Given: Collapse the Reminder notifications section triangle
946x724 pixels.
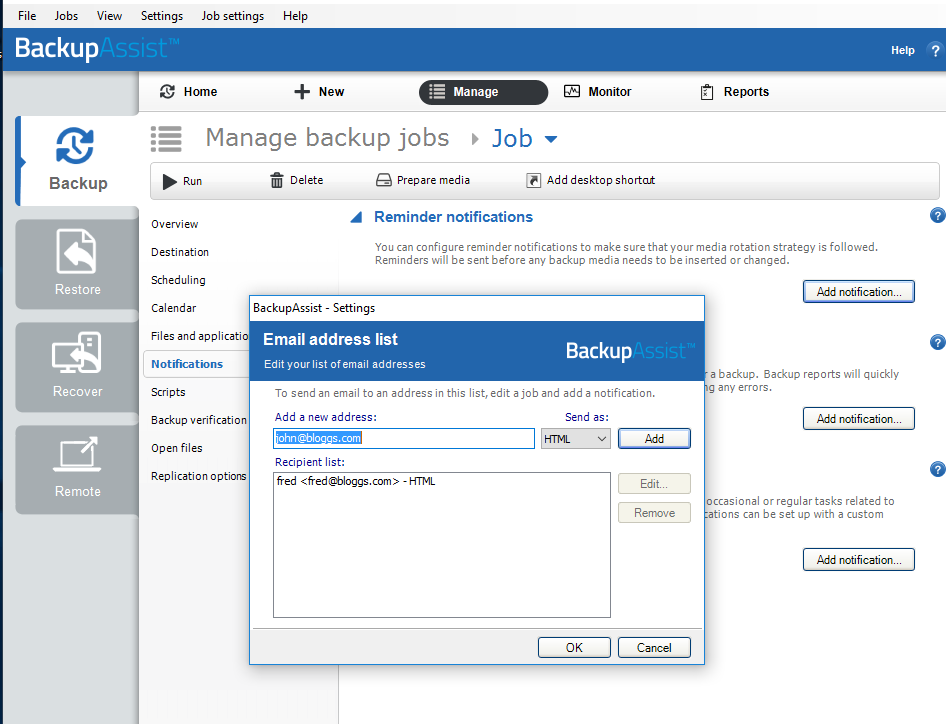Looking at the screenshot, I should 356,217.
